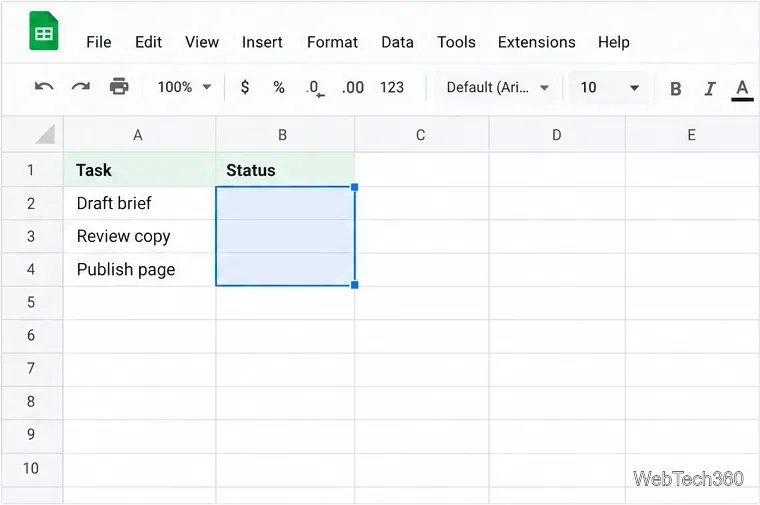Select row 7 header
This screenshot has width=760, height=505.
tap(32, 369)
